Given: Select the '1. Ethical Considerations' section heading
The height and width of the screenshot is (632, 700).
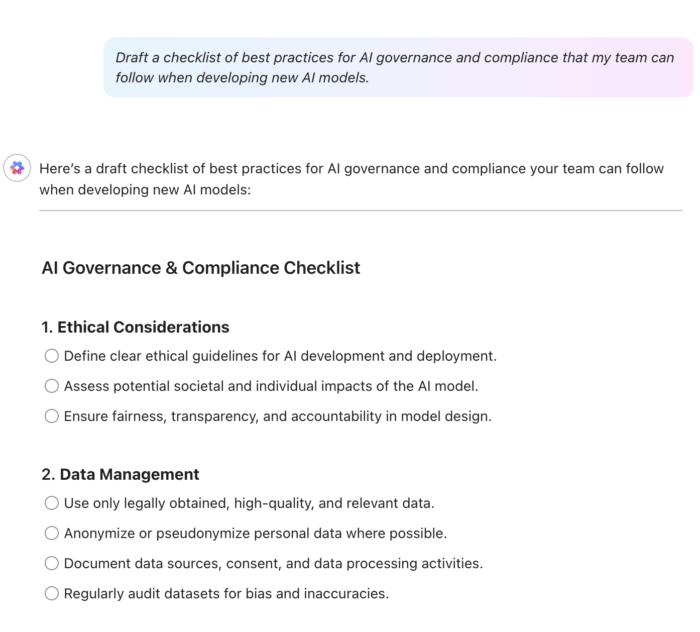Looking at the screenshot, I should [135, 327].
